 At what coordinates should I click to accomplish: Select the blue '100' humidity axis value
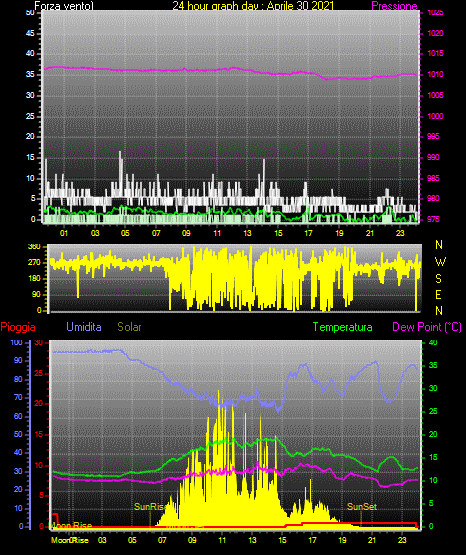pos(16,342)
